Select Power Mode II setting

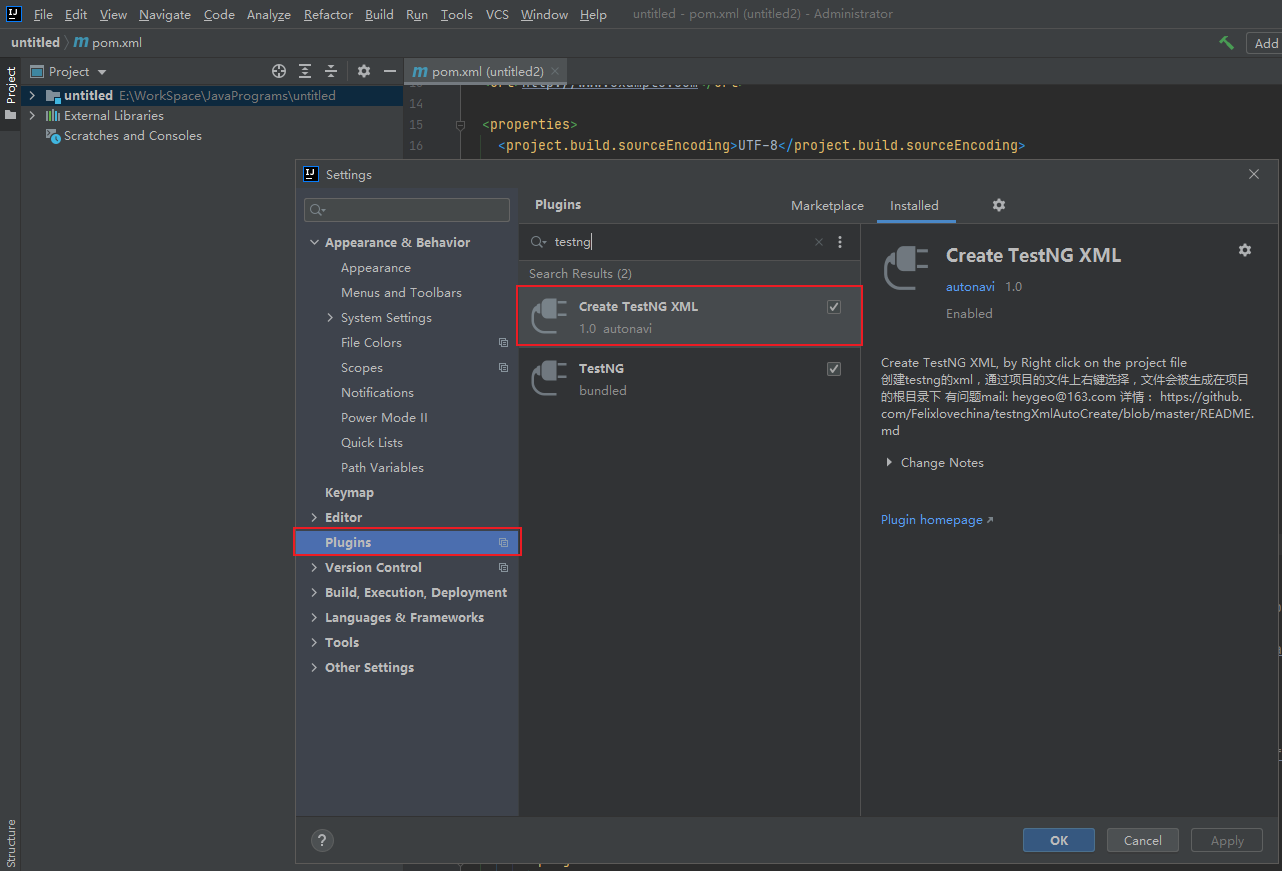point(384,417)
